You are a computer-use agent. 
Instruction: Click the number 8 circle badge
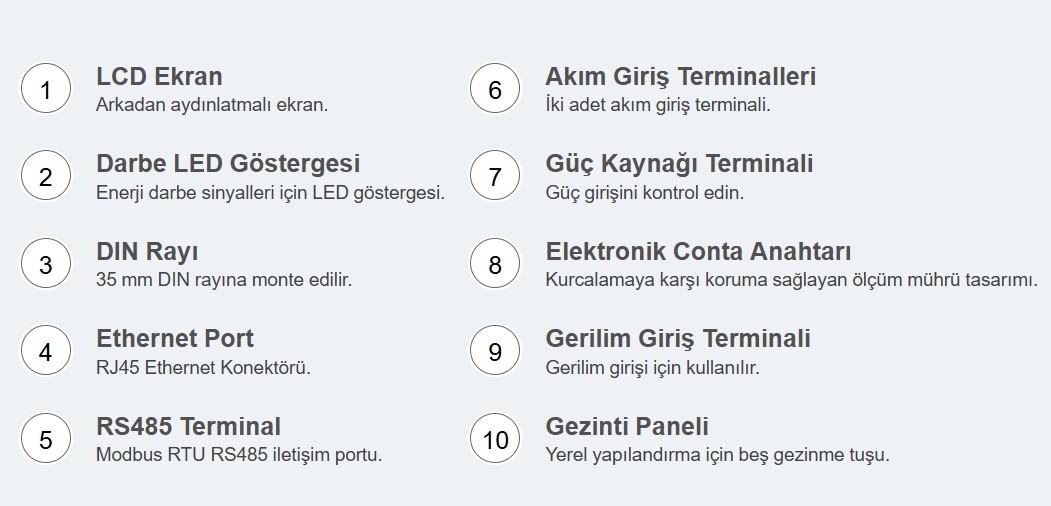(x=495, y=265)
